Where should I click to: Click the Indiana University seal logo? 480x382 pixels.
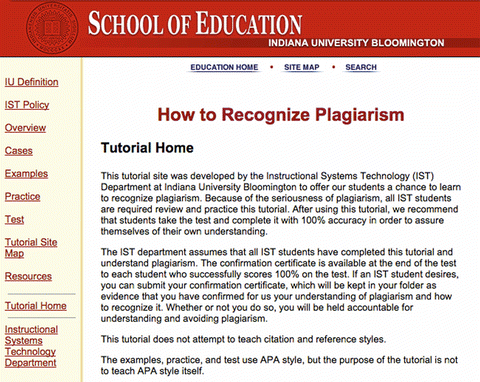[x=52, y=28]
